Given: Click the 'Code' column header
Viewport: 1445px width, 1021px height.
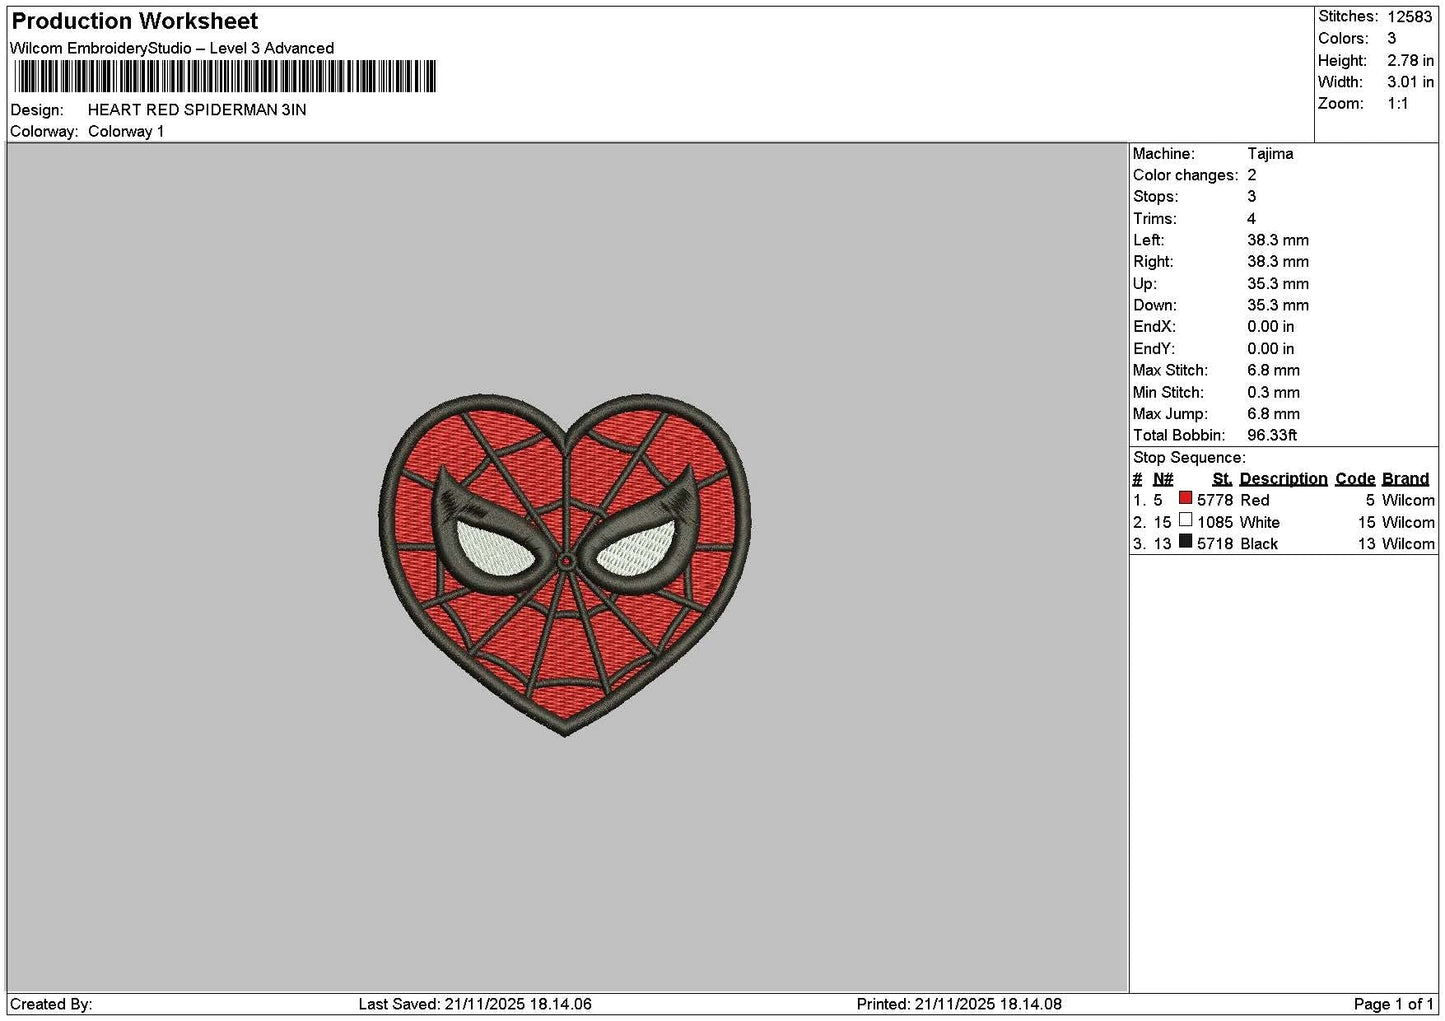Looking at the screenshot, I should [1355, 479].
